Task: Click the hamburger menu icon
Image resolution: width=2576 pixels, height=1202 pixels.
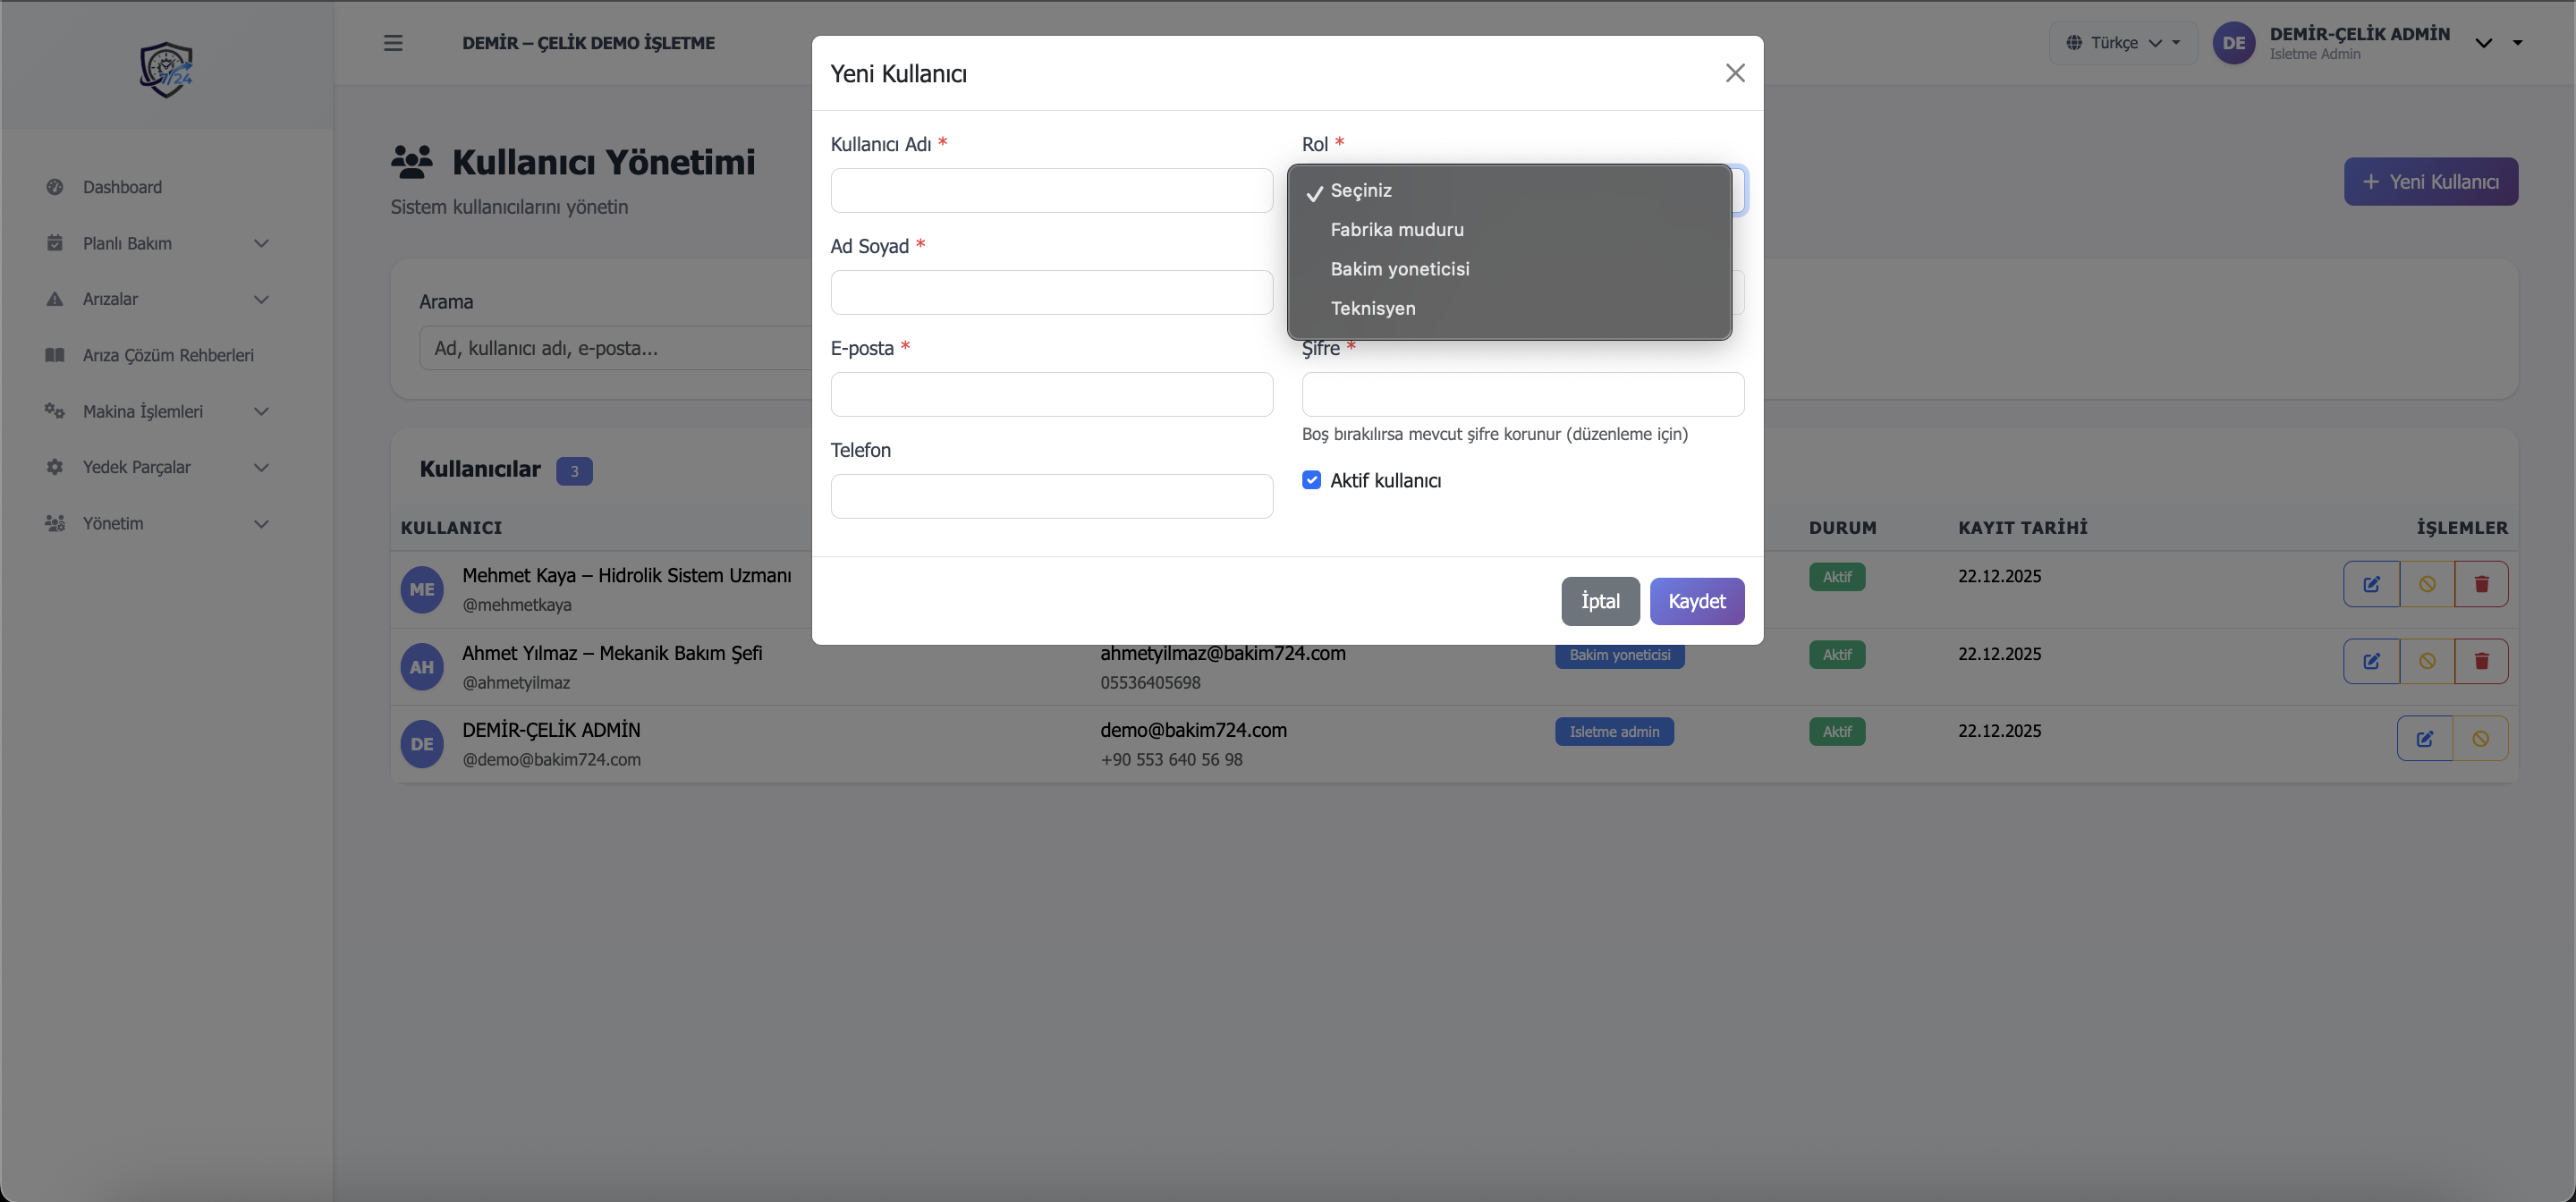Action: pos(393,43)
